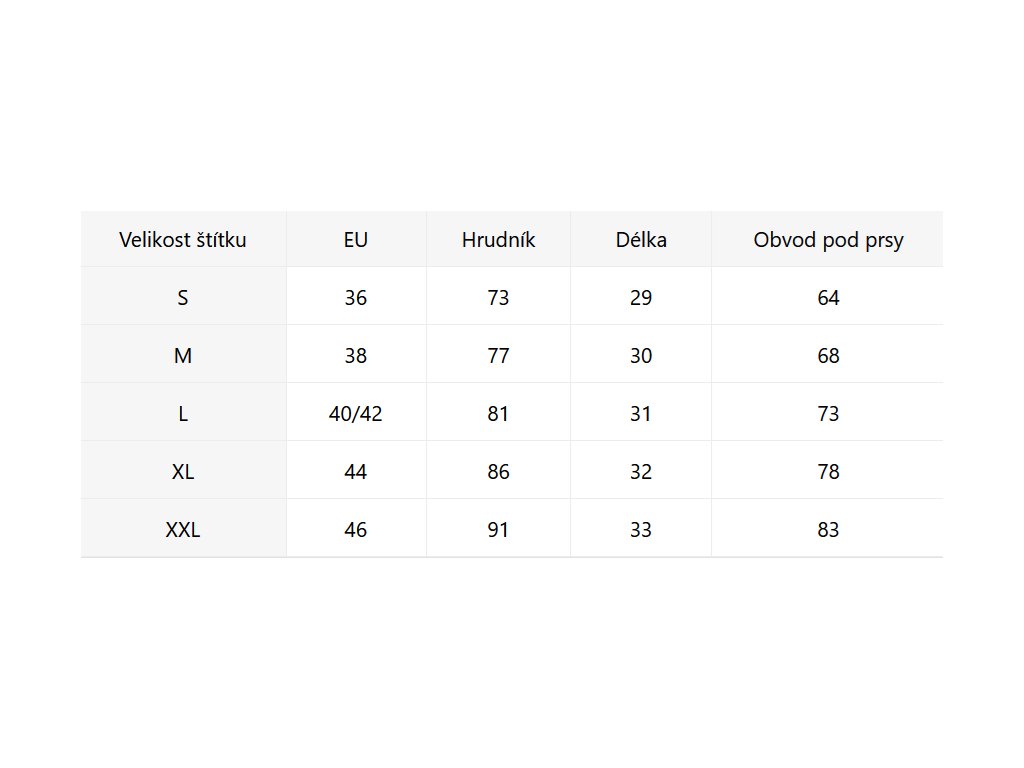Select the XXL size row label
The width and height of the screenshot is (1024, 768).
(x=183, y=530)
